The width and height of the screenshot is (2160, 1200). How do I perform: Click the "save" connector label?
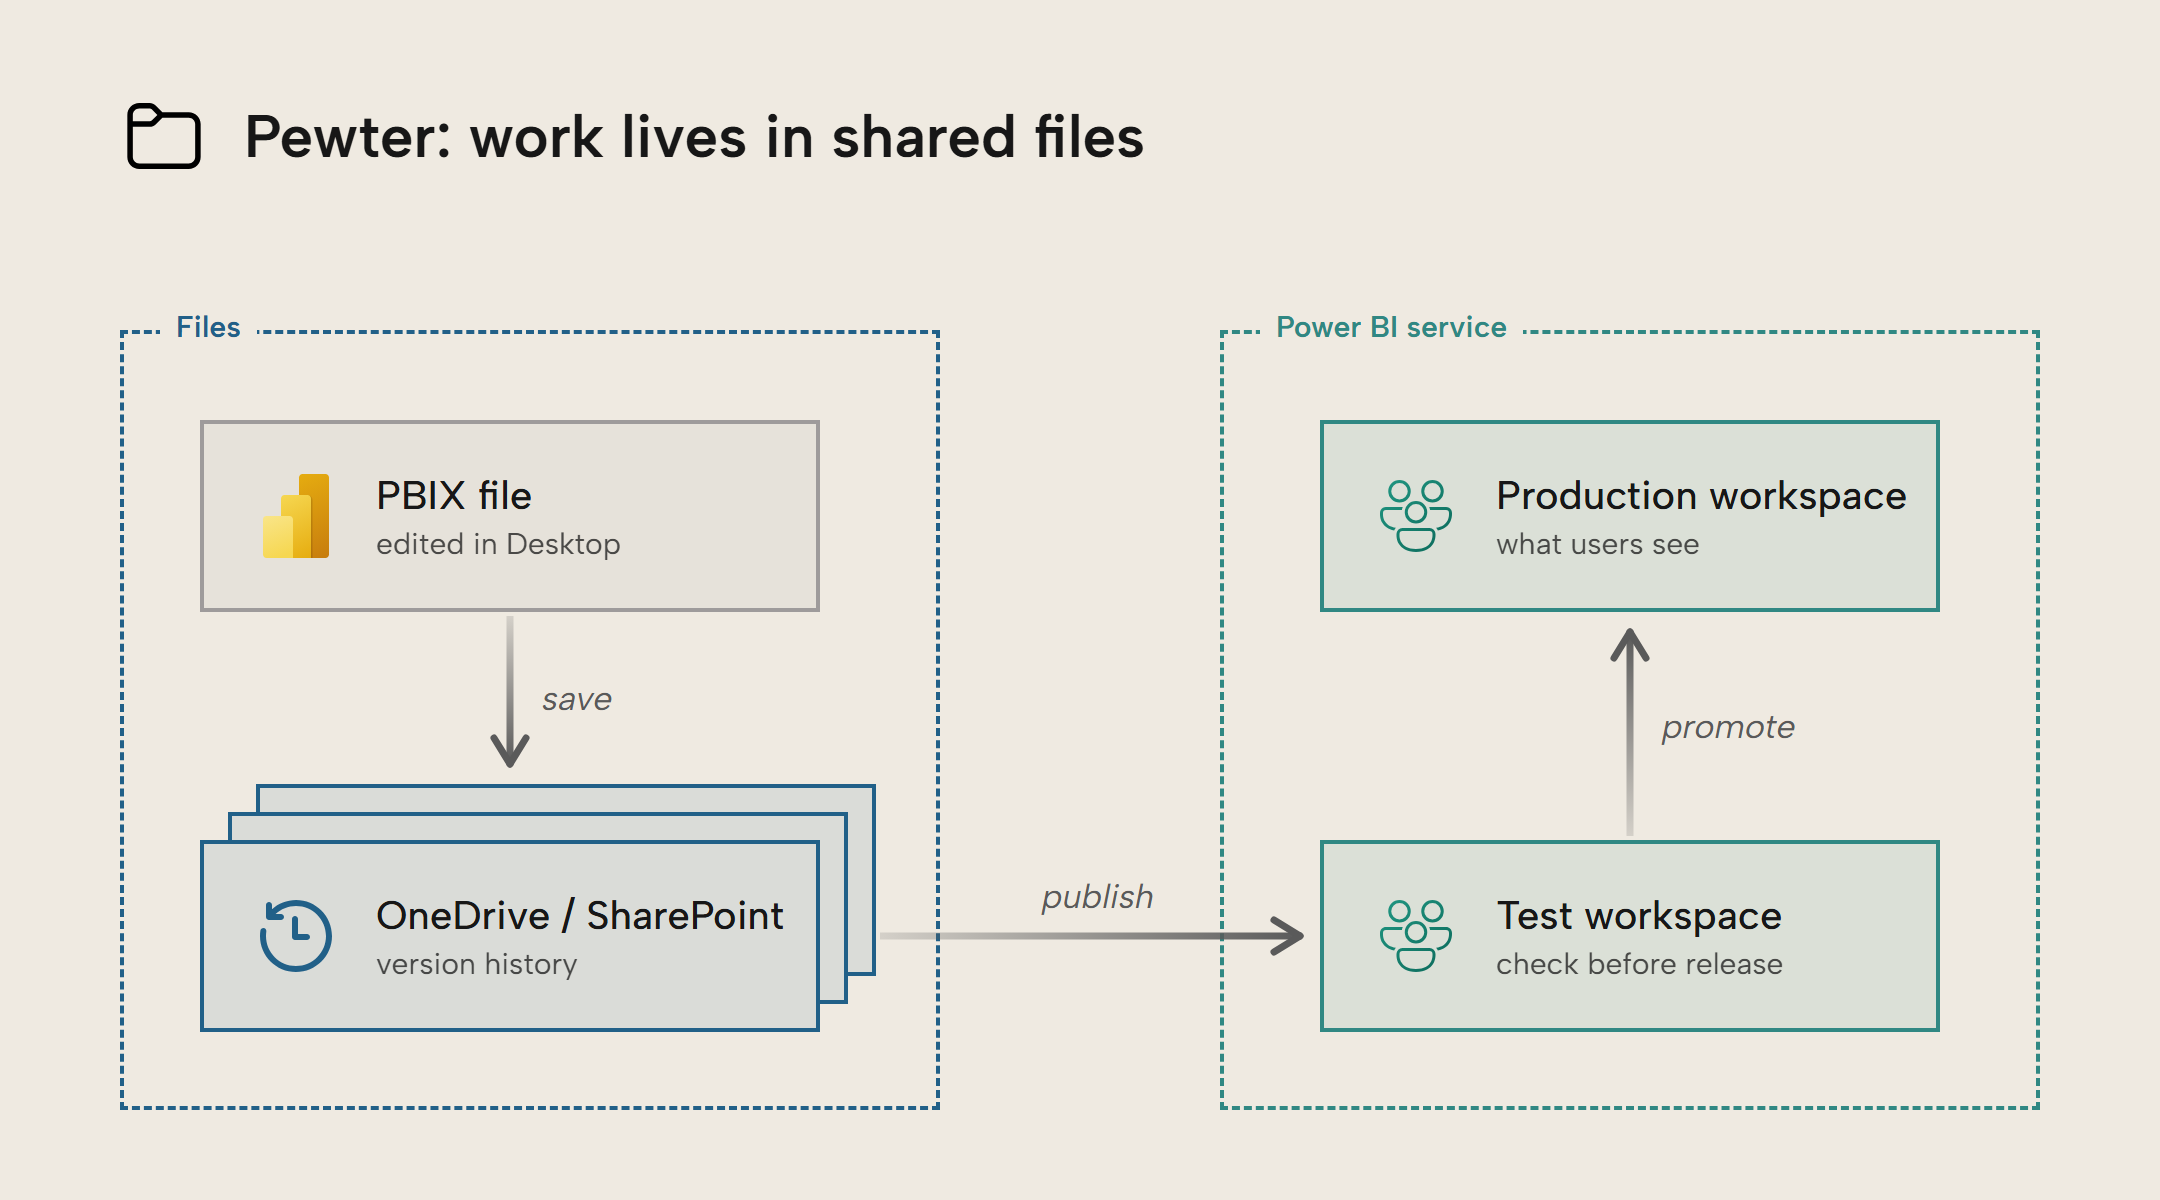(x=577, y=699)
